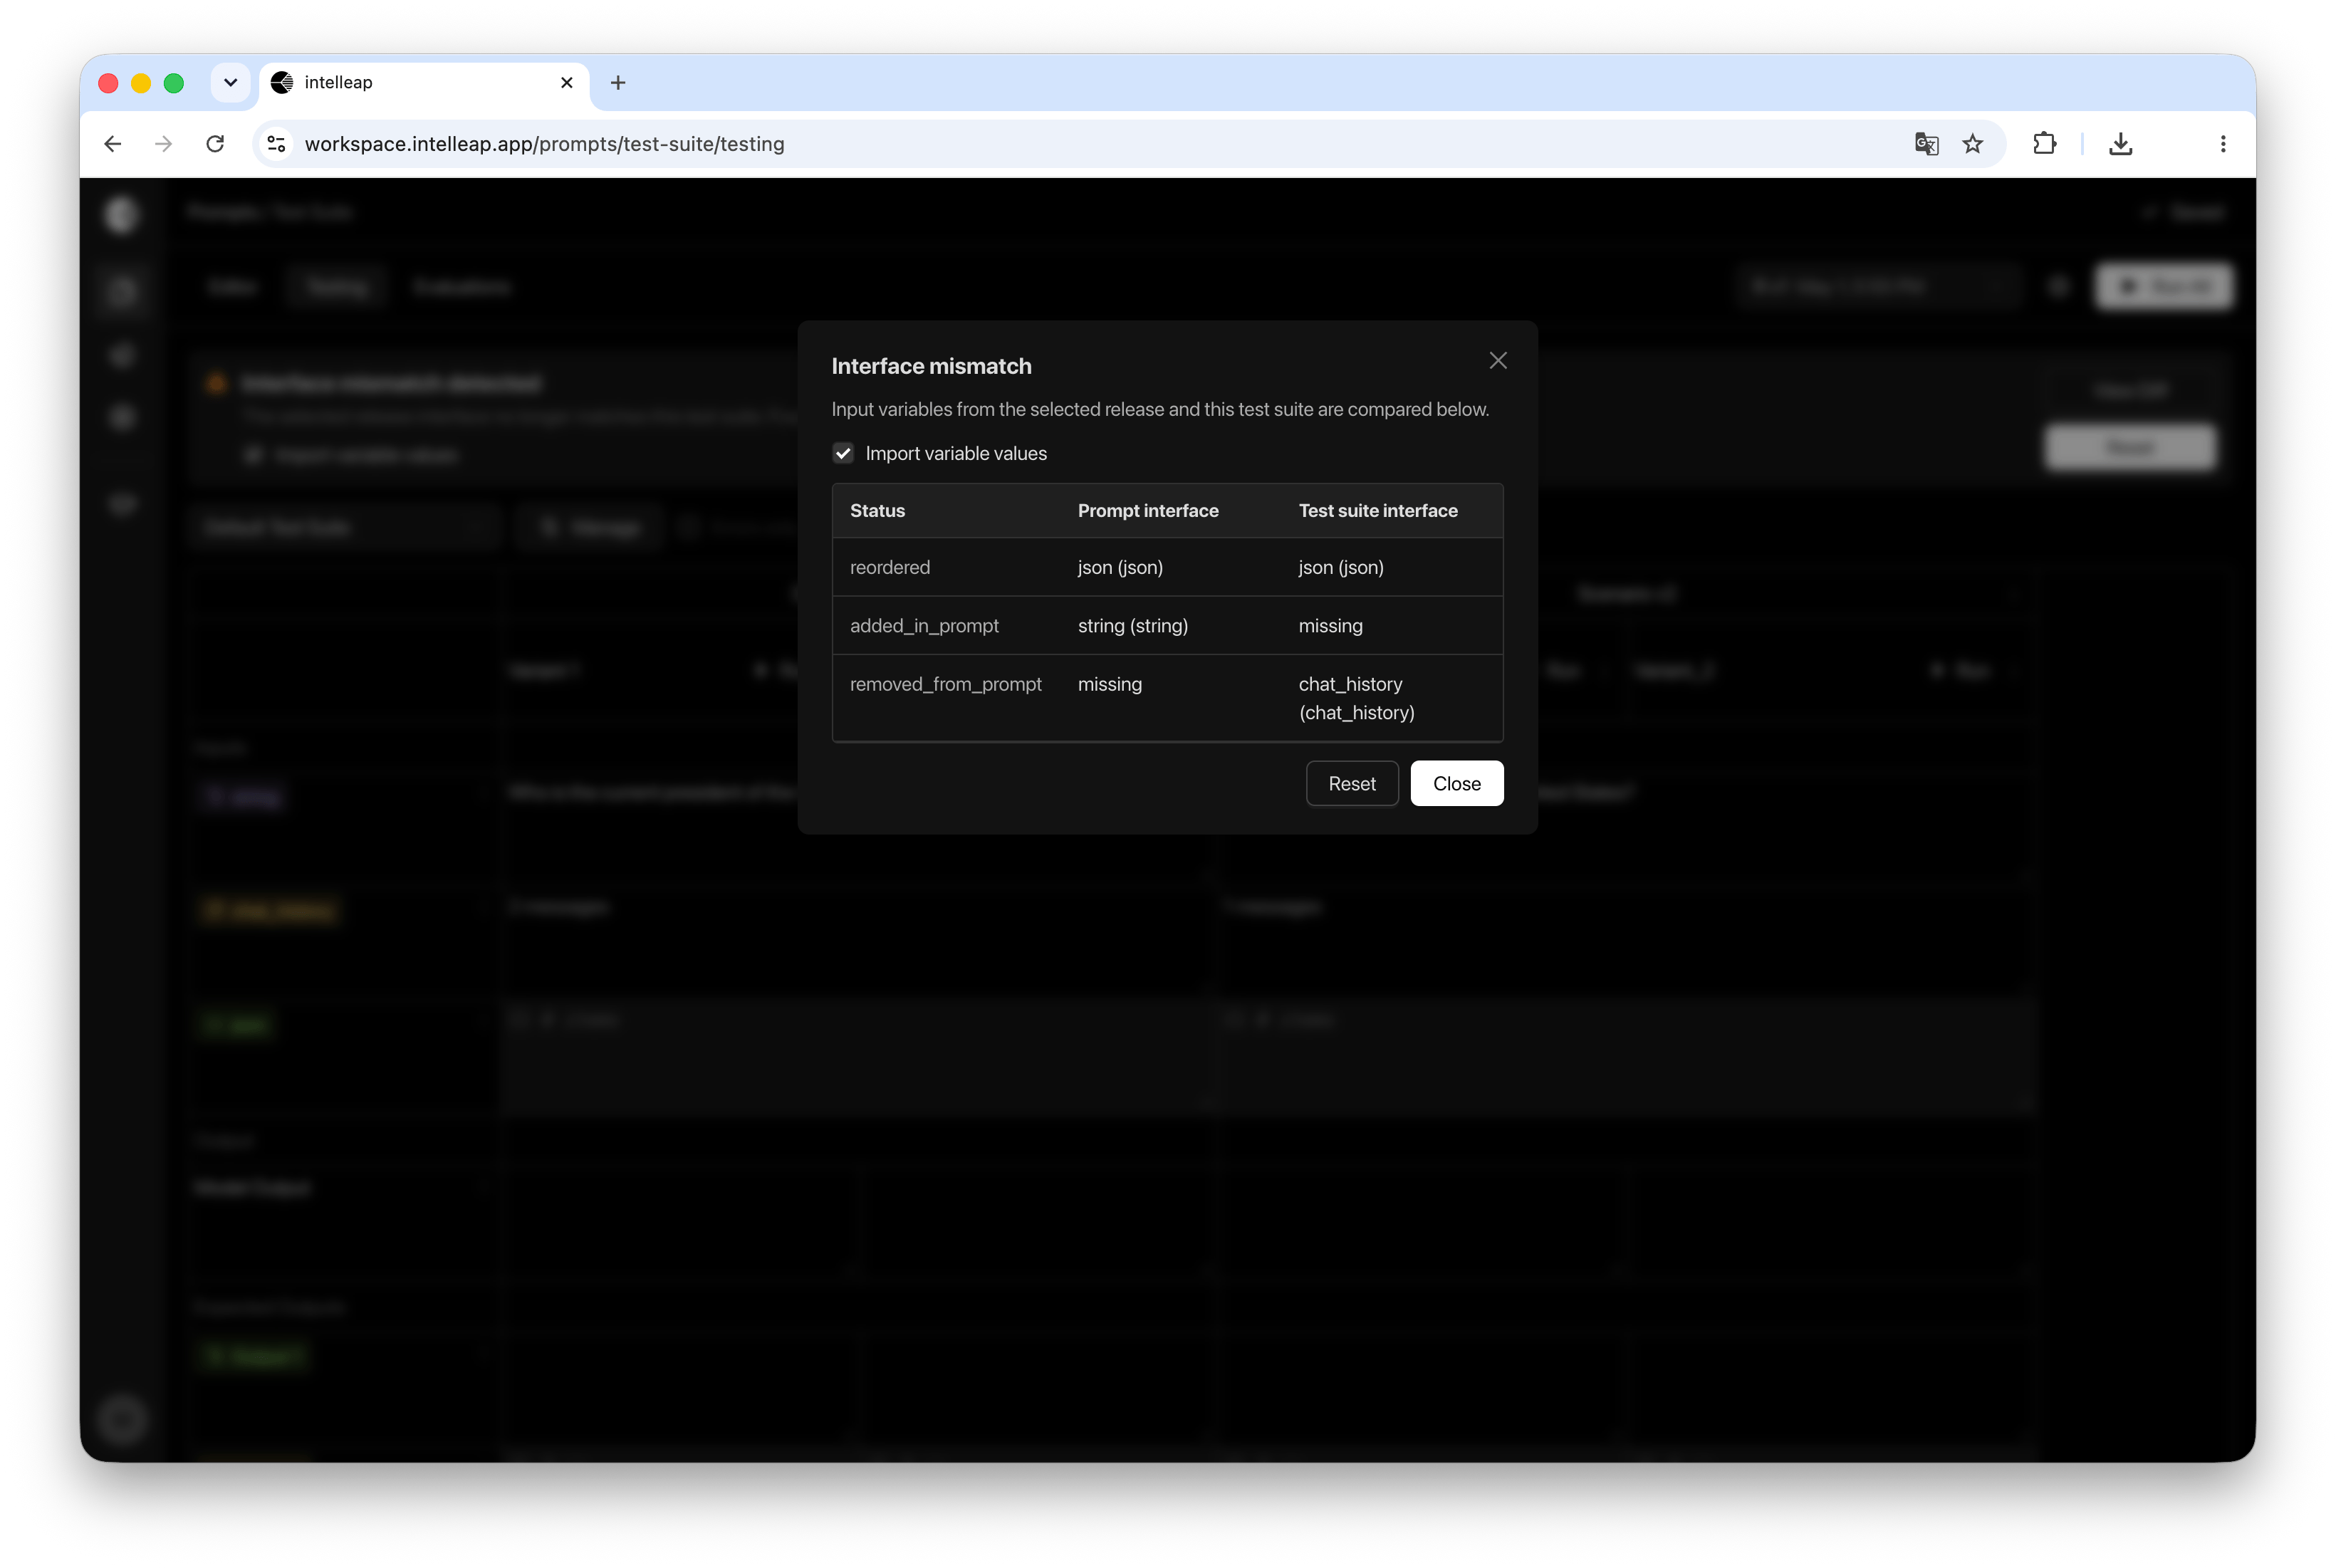
Task: Bookmark this page with star icon
Action: (x=1972, y=144)
